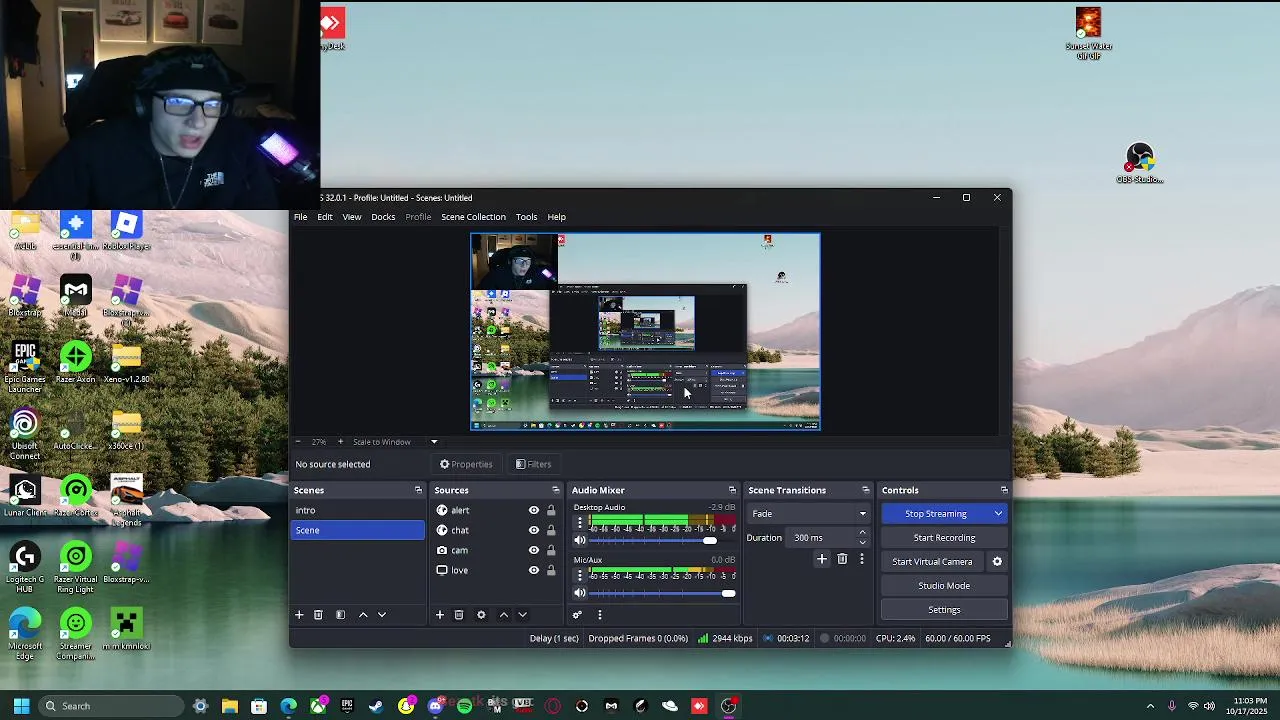Unlock the alert source with its lock icon
1280x720 pixels.
(551, 510)
